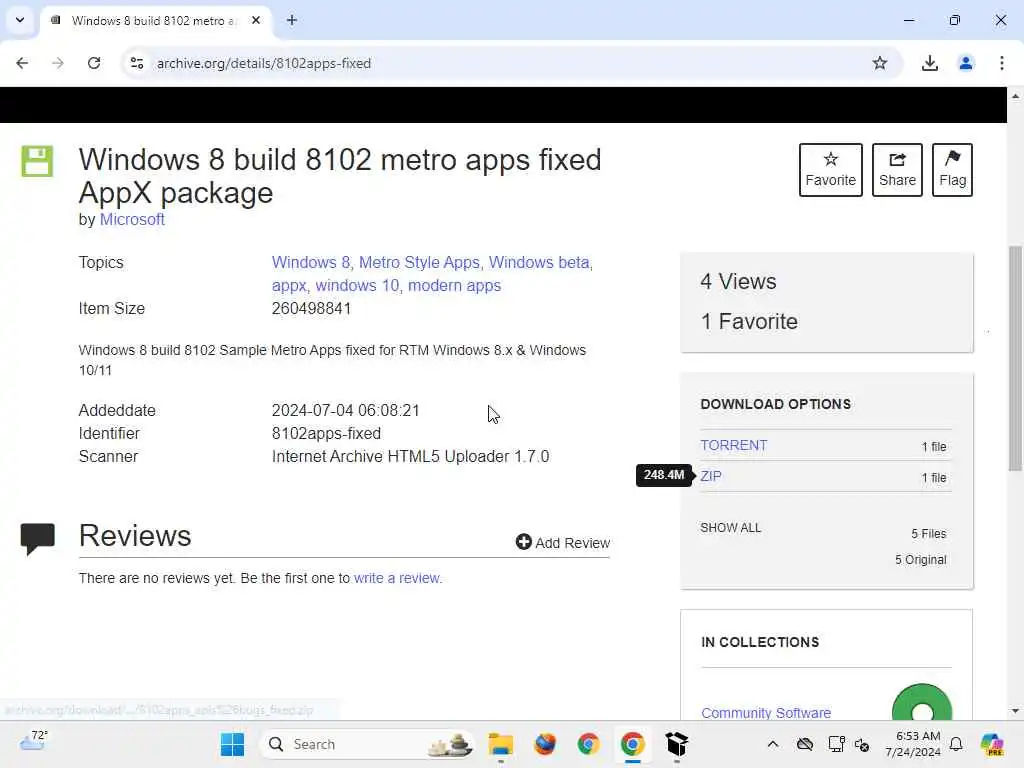Open the windows 10 topic link
This screenshot has height=768, width=1024.
pos(357,286)
